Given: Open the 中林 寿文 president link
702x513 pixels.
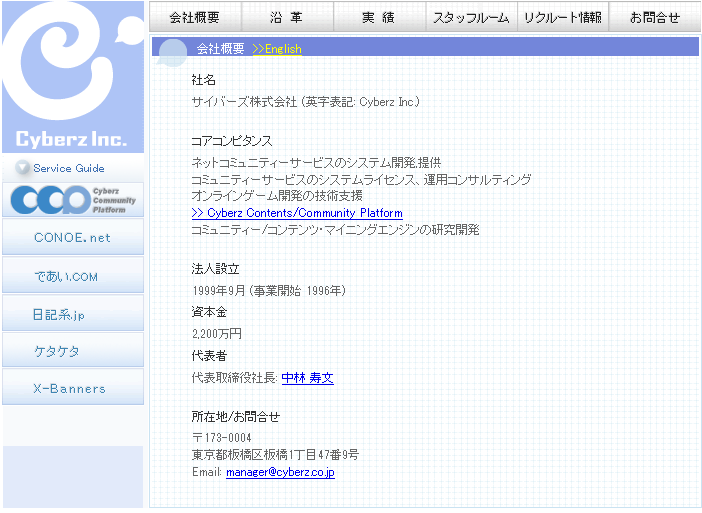Looking at the screenshot, I should click(308, 378).
